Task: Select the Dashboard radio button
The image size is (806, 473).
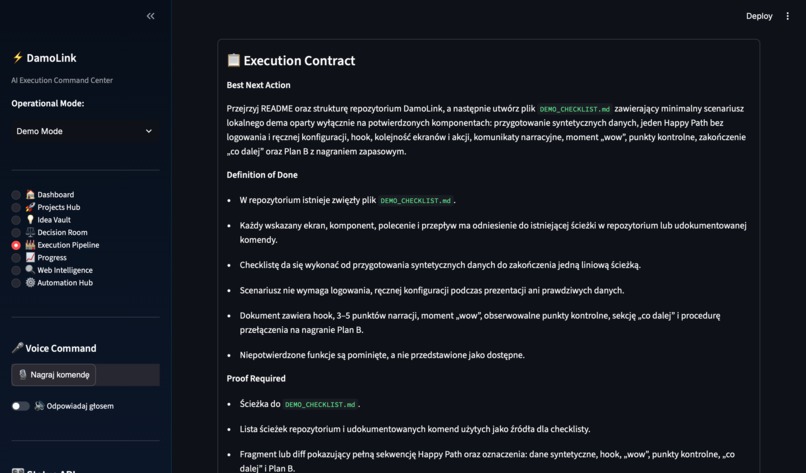Action: [16, 195]
